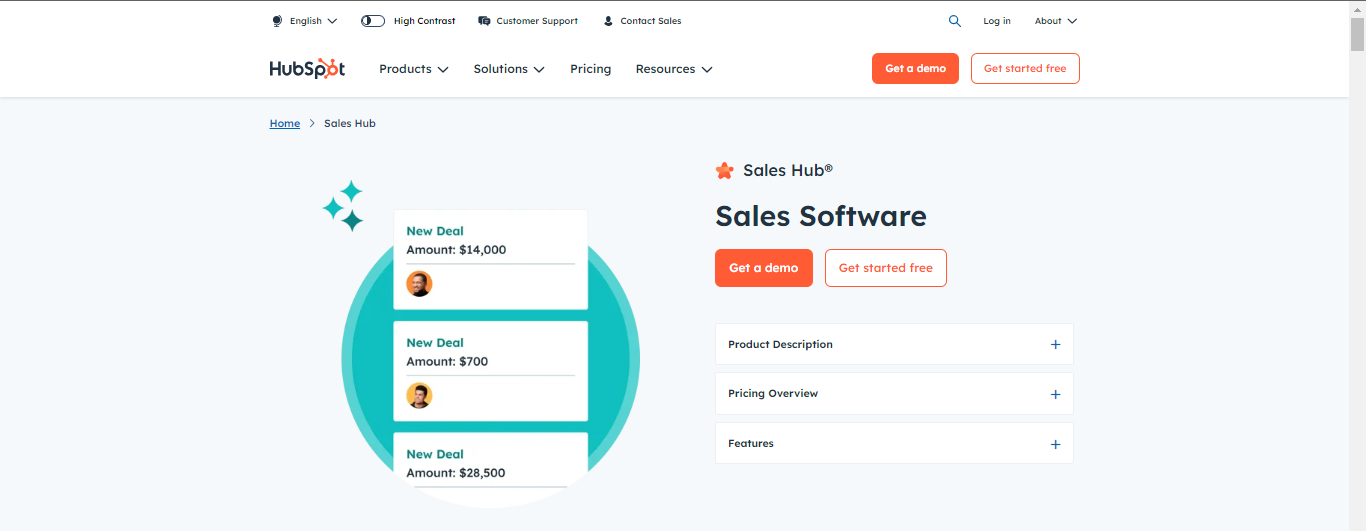
Task: Toggle the High Contrast switch
Action: pyautogui.click(x=373, y=21)
